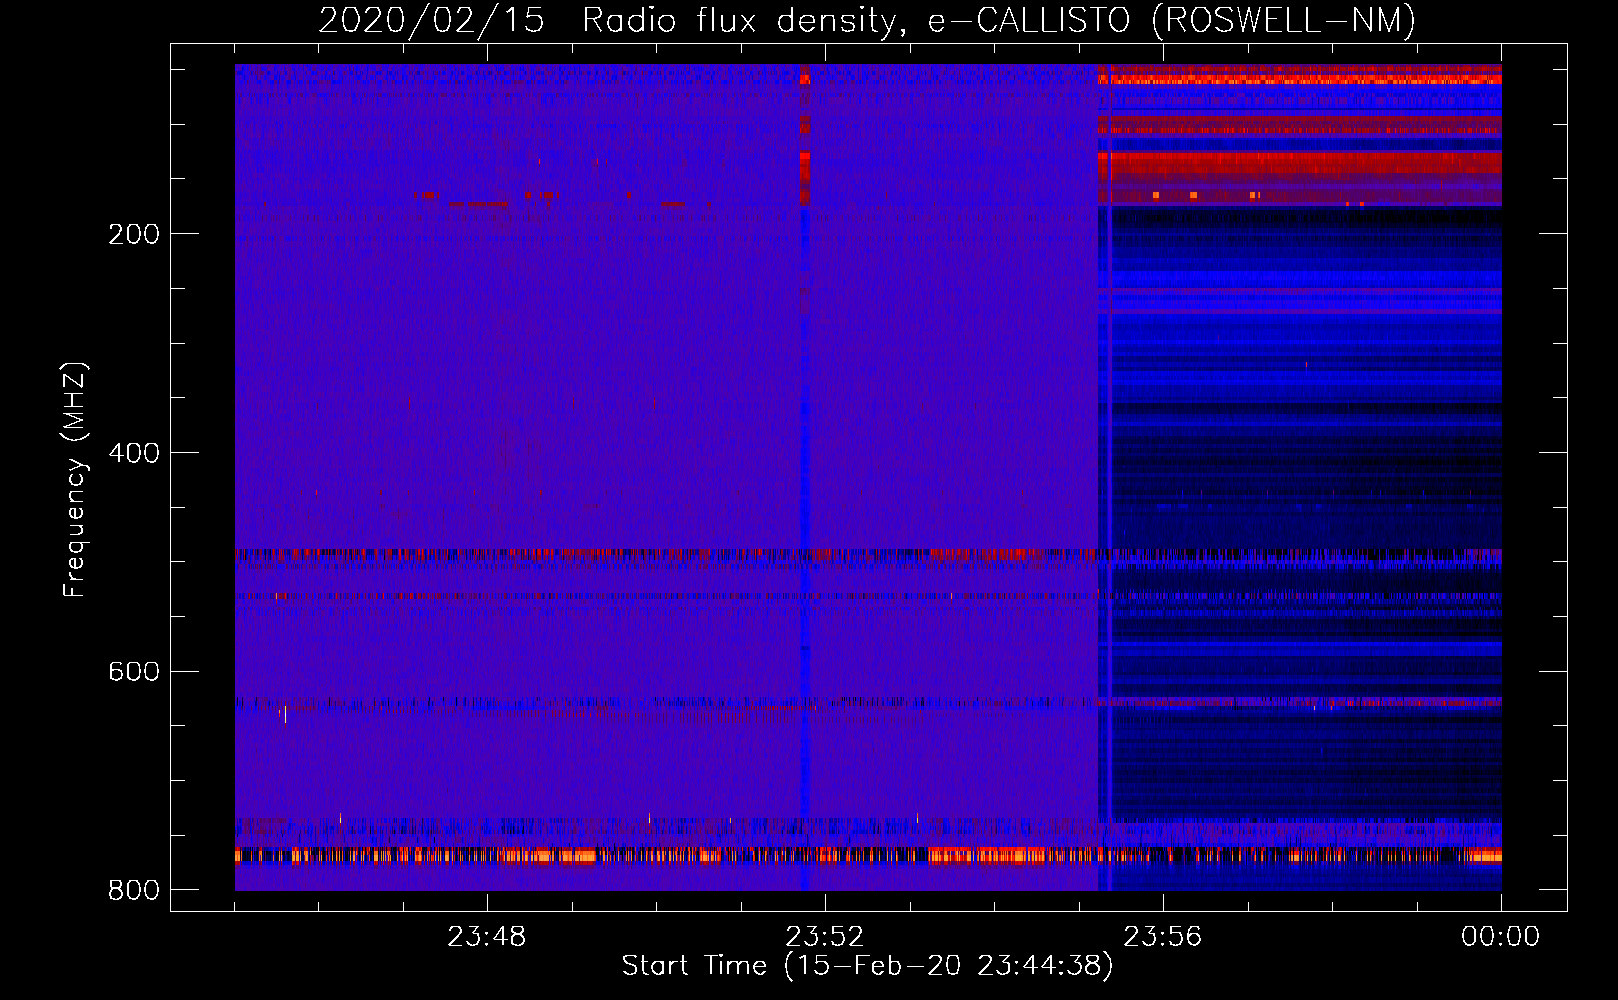Click the 23:52 time tick label

click(824, 937)
